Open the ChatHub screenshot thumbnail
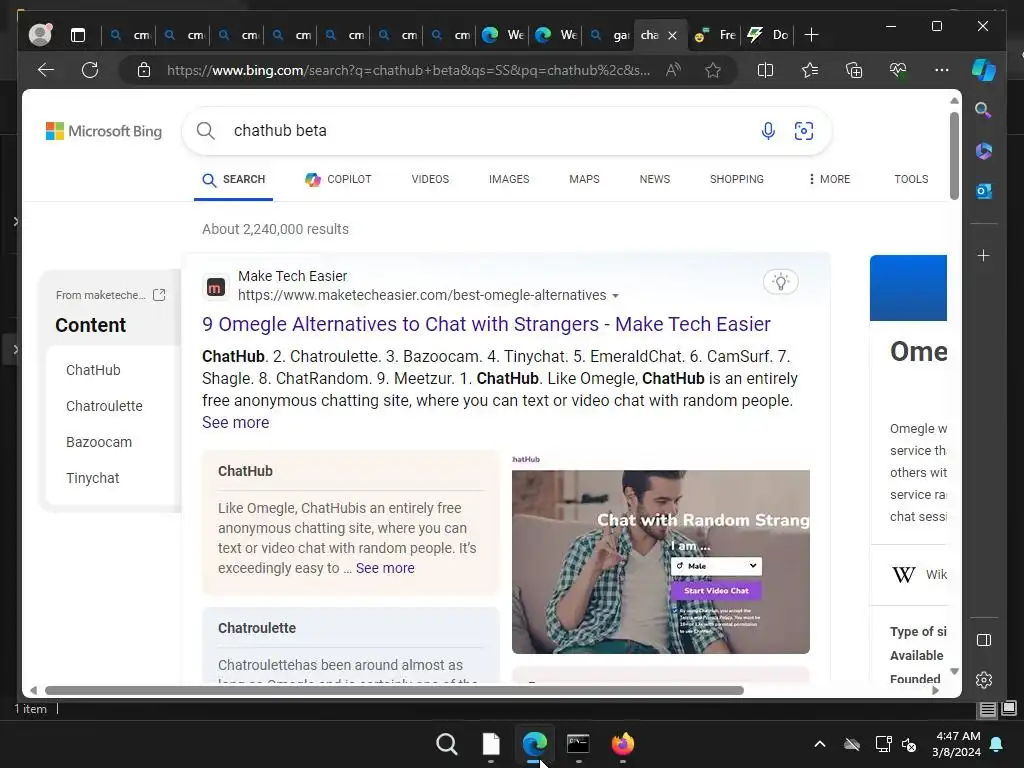This screenshot has width=1024, height=768. tap(661, 562)
